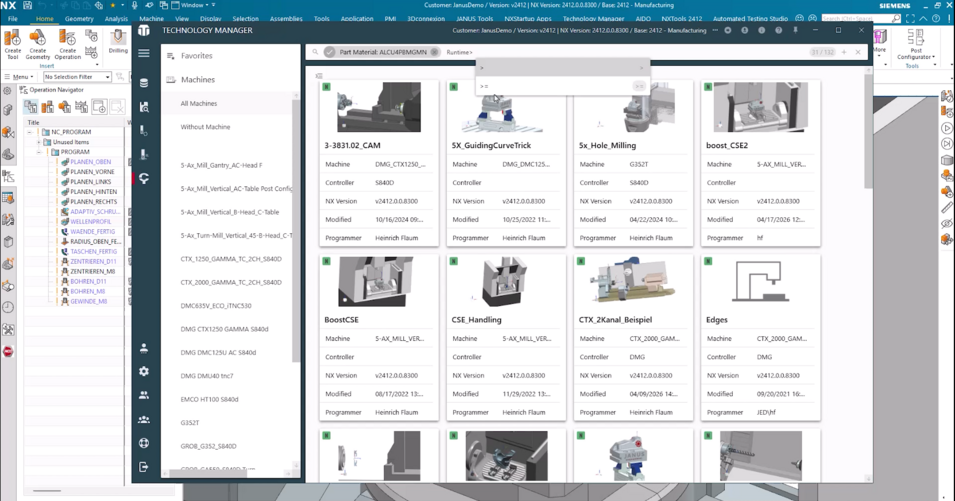
Task: Click the plus icon beside the 31 / 132 counter
Action: [844, 52]
